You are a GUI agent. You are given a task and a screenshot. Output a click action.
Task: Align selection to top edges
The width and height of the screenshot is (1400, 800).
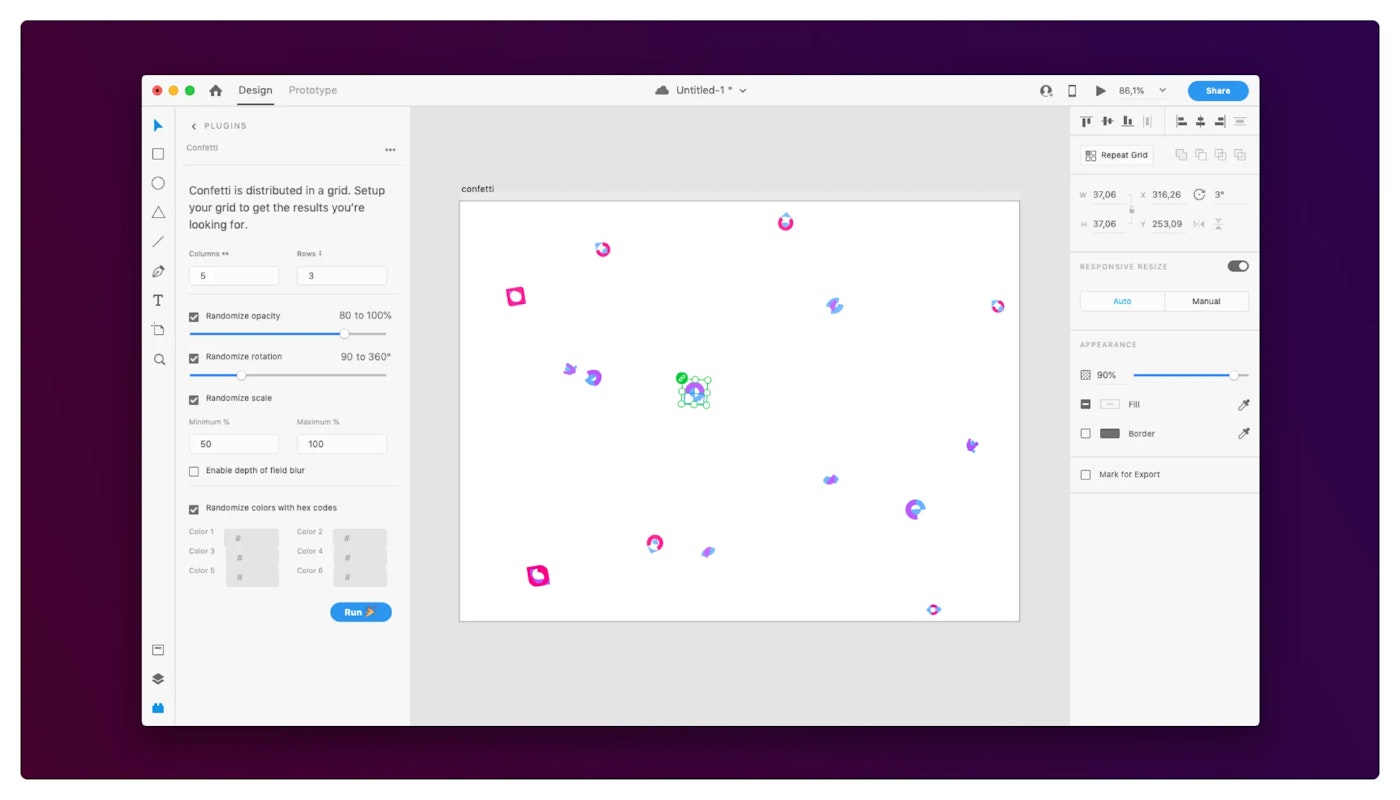click(1087, 121)
